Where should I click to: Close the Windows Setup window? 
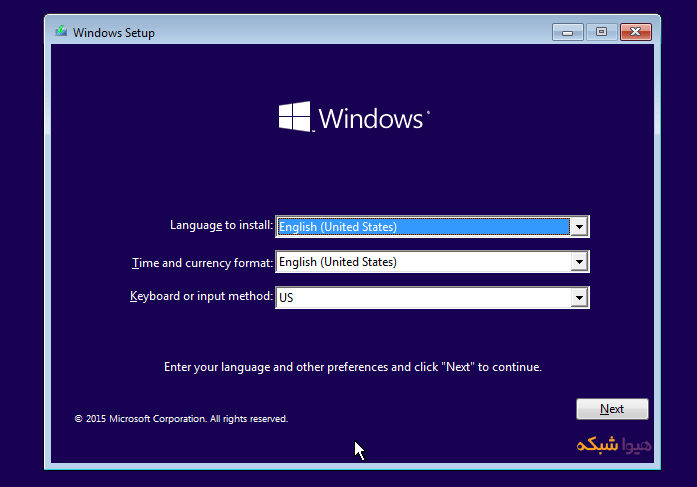click(x=636, y=32)
